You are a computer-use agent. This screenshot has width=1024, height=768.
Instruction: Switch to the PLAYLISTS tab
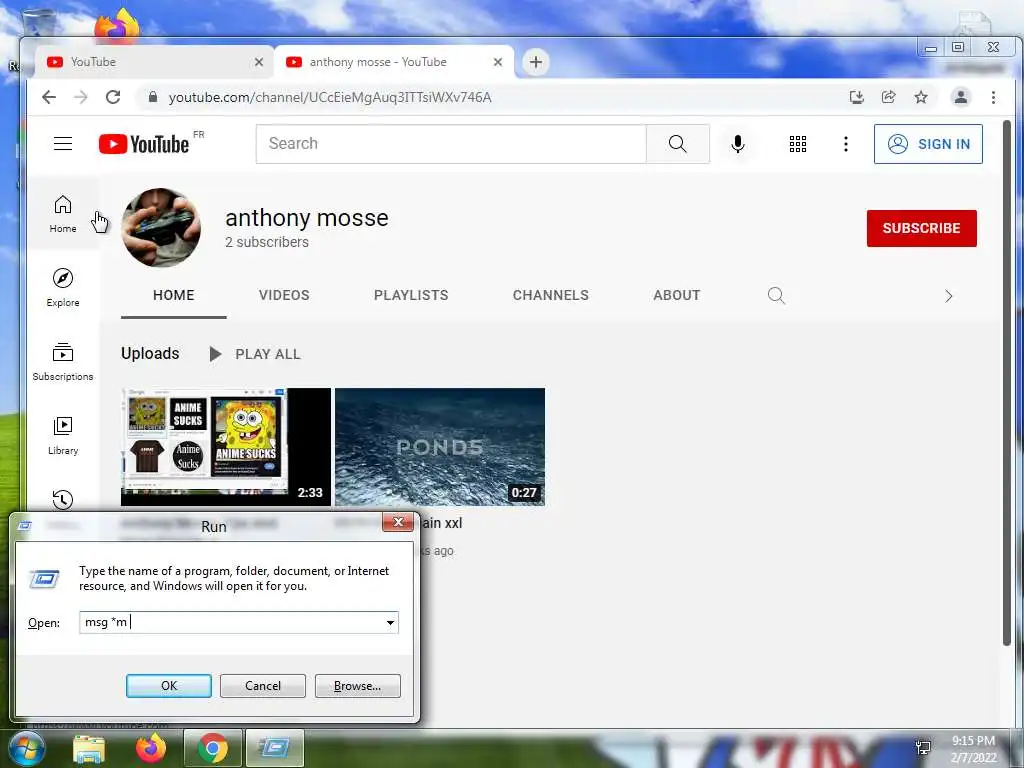(411, 295)
